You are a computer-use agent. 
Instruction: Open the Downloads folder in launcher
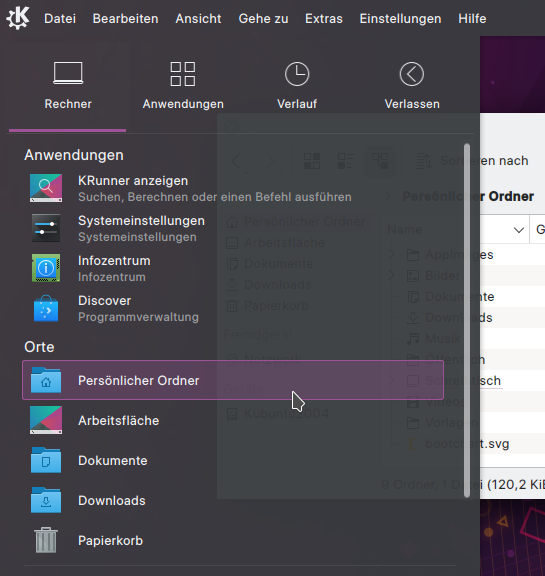pyautogui.click(x=233, y=500)
